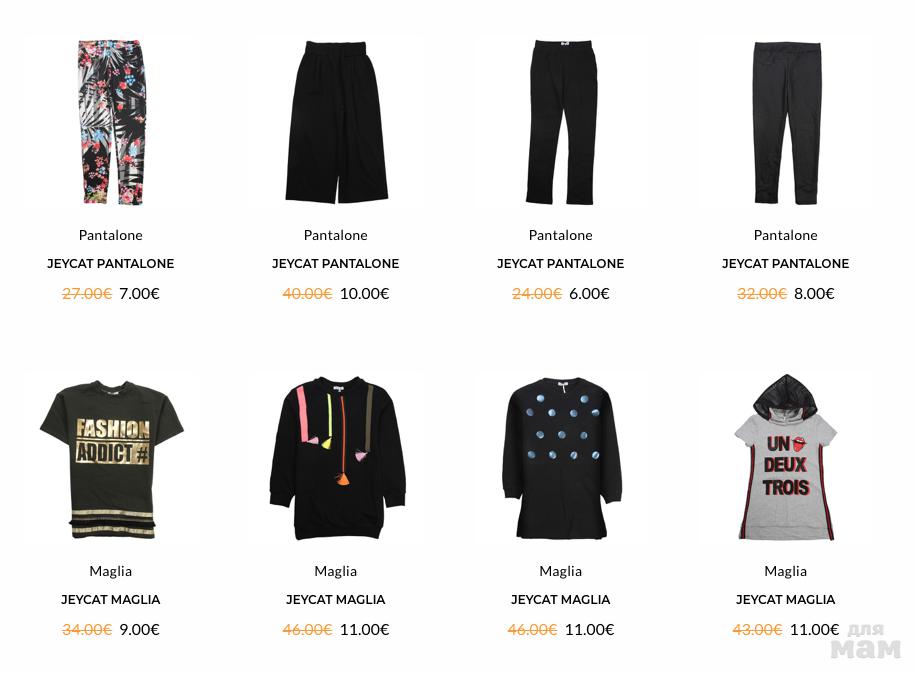916x673 pixels.
Task: Open the Fashion Addict t-shirt image
Action: pos(112,459)
